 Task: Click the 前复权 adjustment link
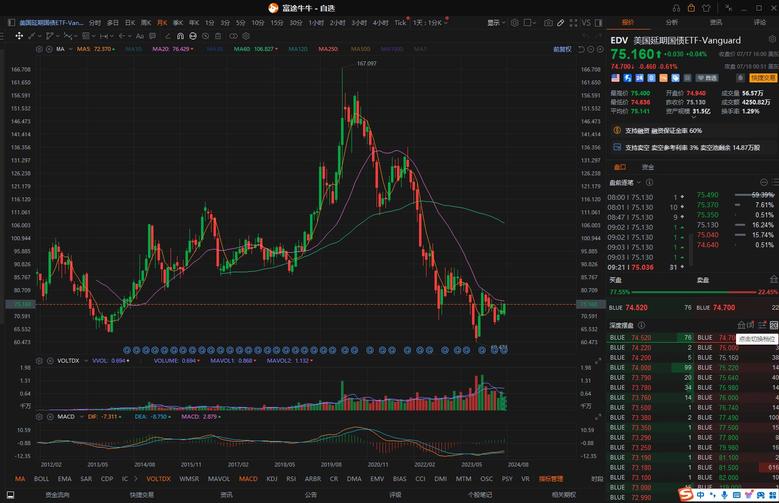[562, 49]
